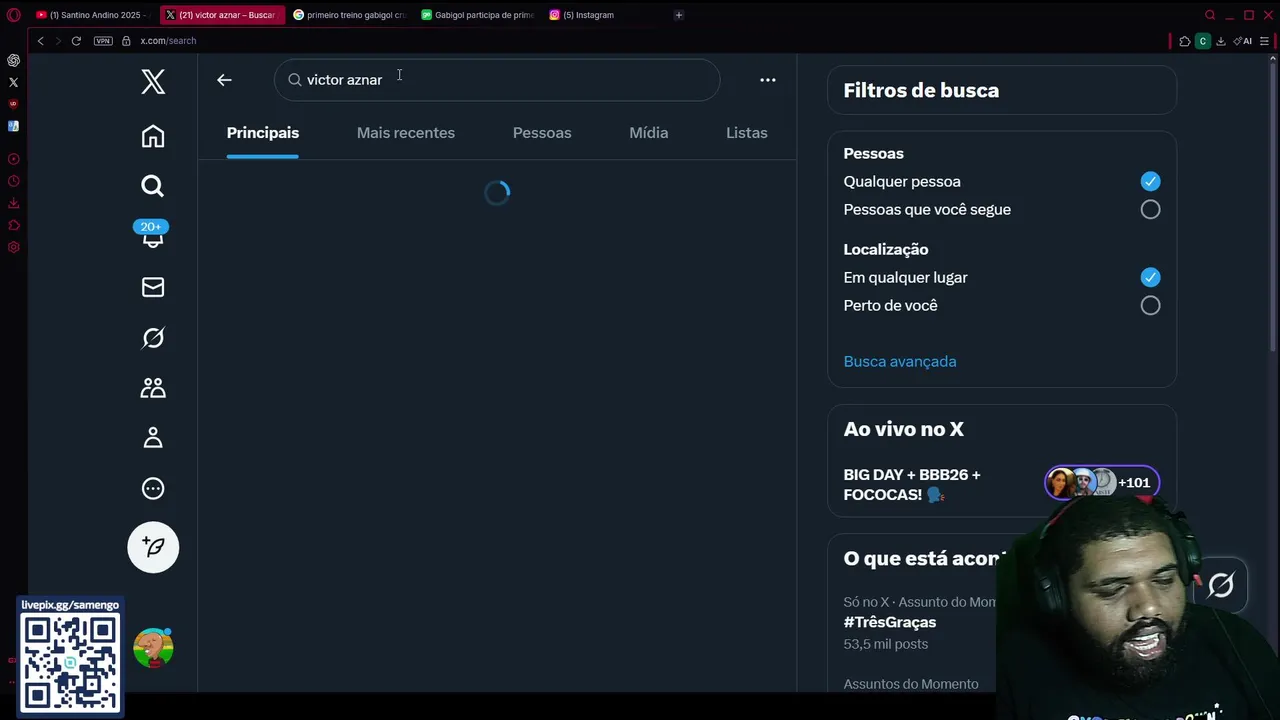Open settings gear in Opera sidebar
Screen dimensions: 1280x720
pos(13,247)
